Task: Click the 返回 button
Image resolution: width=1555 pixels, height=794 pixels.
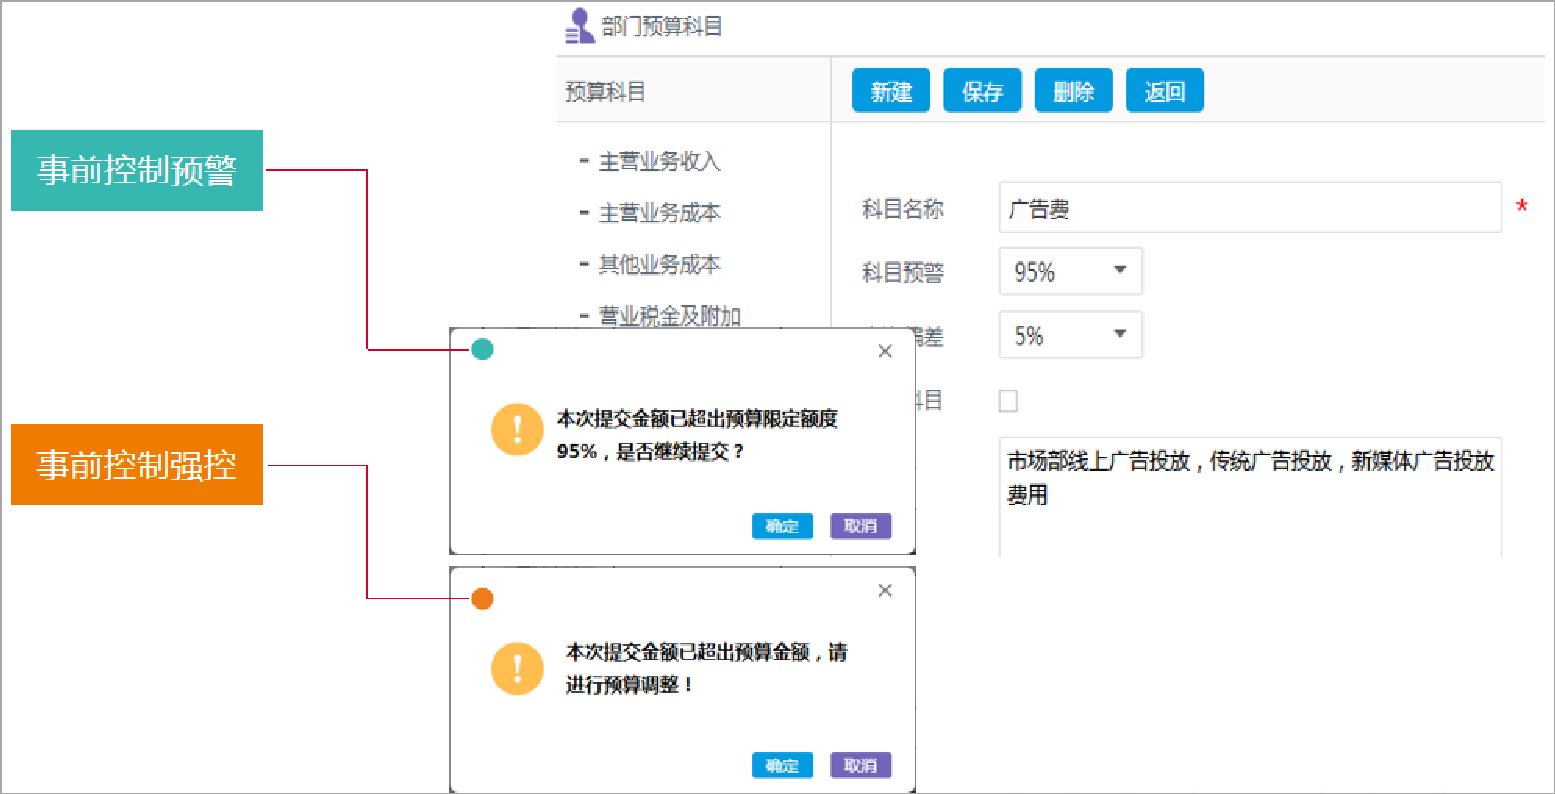Action: (1164, 90)
